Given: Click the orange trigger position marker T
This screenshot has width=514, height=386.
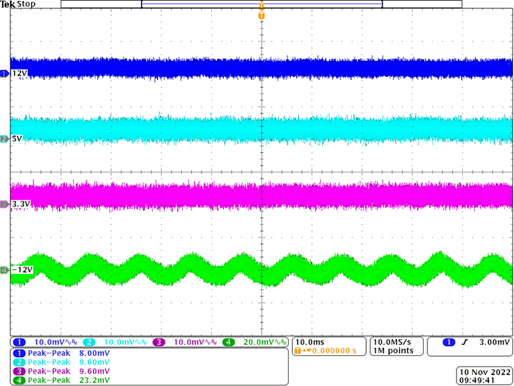Looking at the screenshot, I should [261, 16].
